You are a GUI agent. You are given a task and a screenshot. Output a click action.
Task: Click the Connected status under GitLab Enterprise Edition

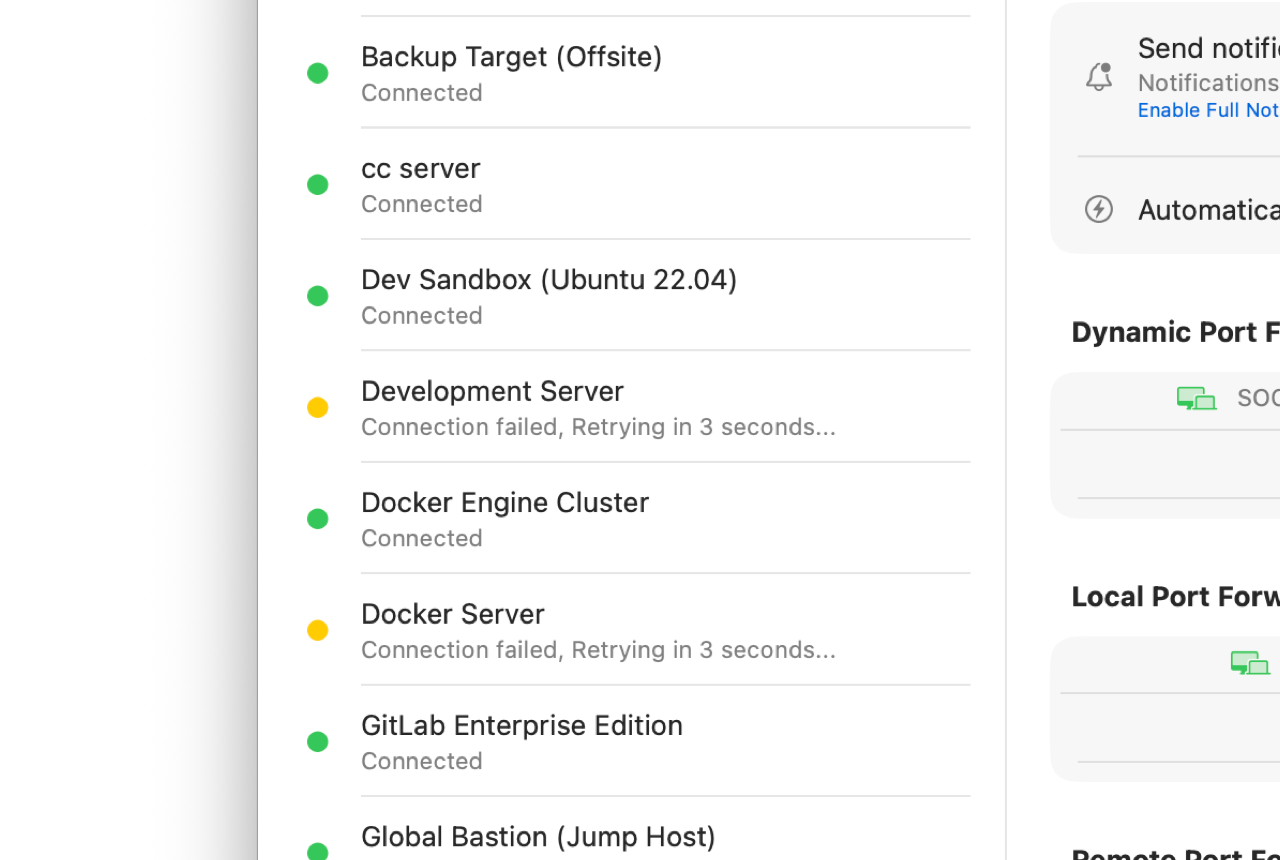coord(422,761)
